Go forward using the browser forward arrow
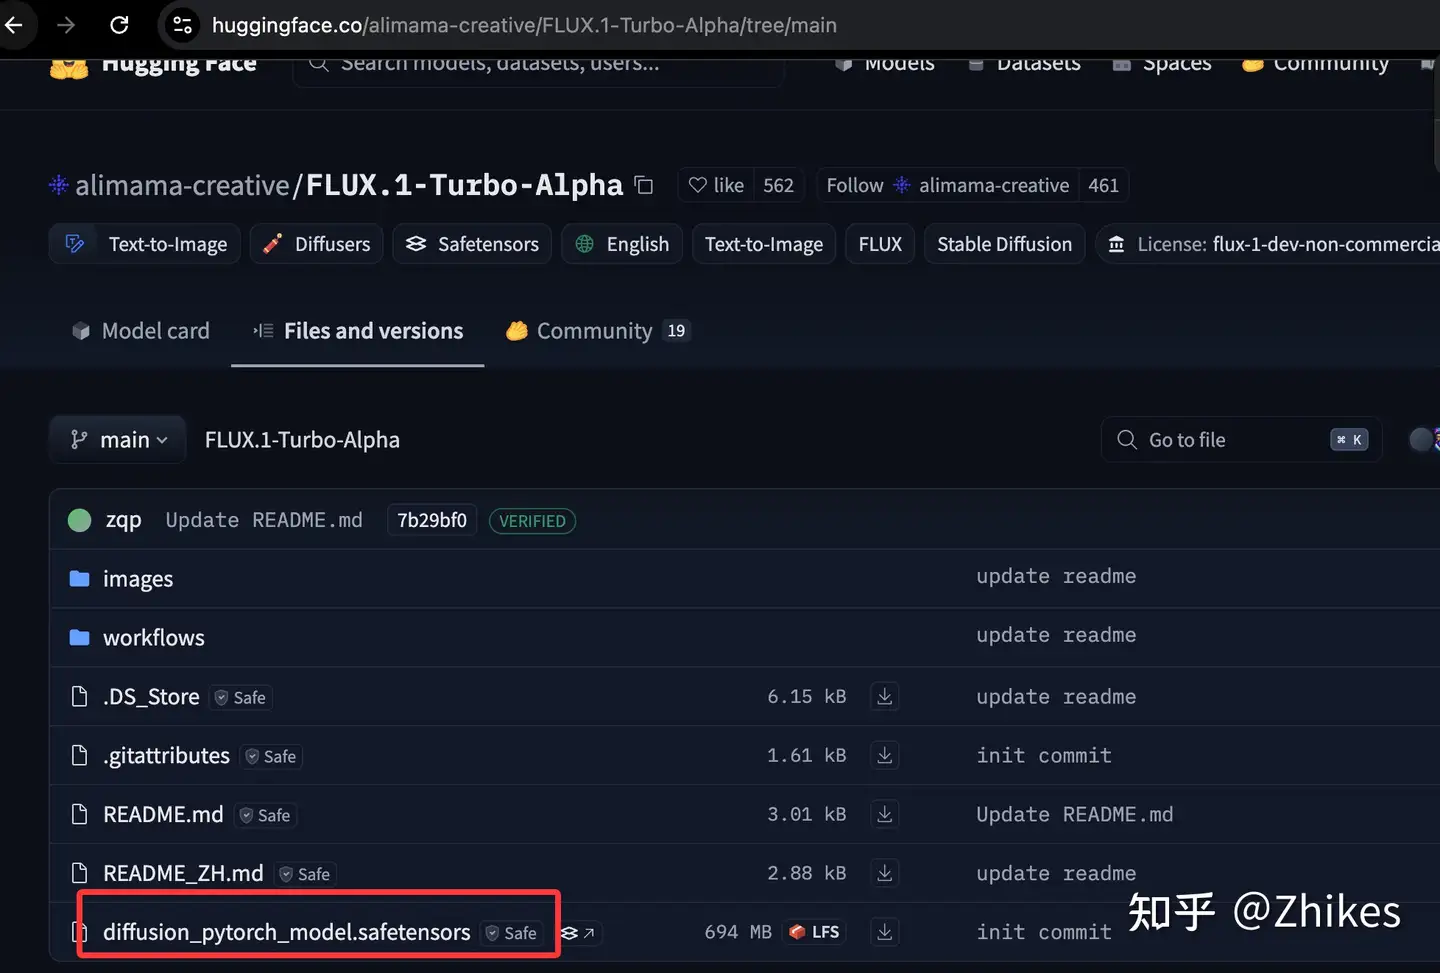 click(x=66, y=25)
